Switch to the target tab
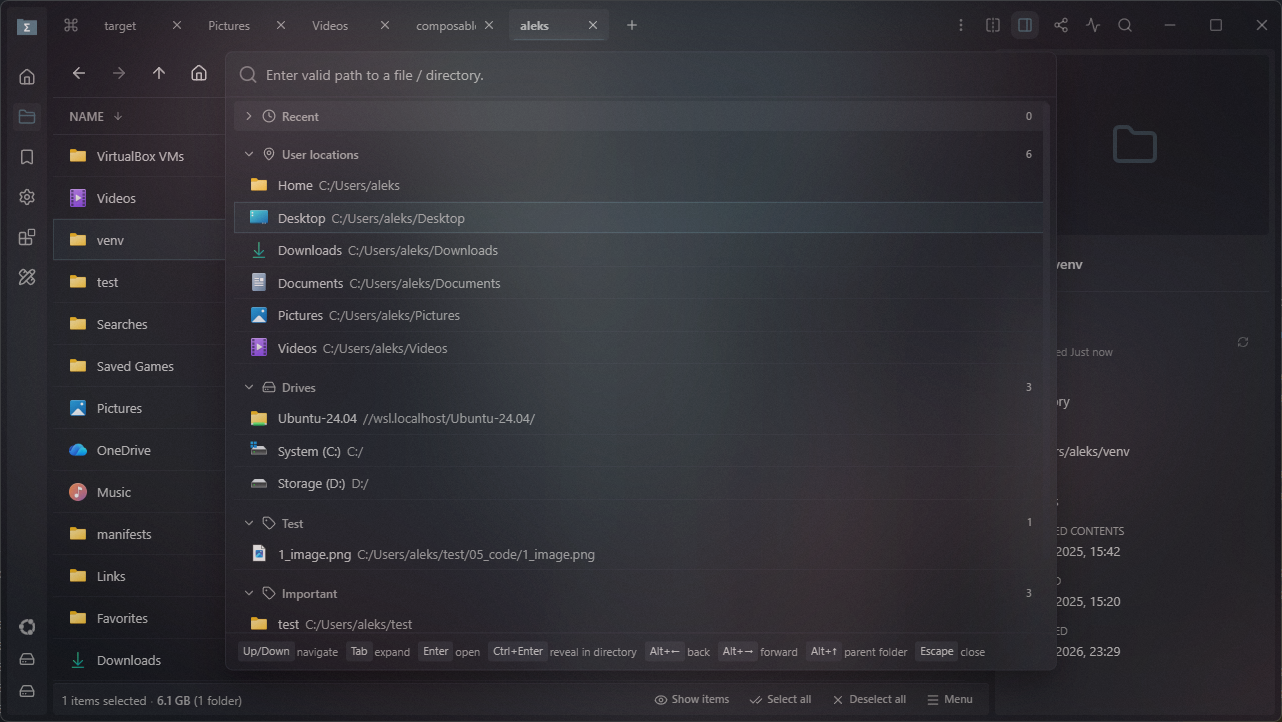 (x=120, y=26)
